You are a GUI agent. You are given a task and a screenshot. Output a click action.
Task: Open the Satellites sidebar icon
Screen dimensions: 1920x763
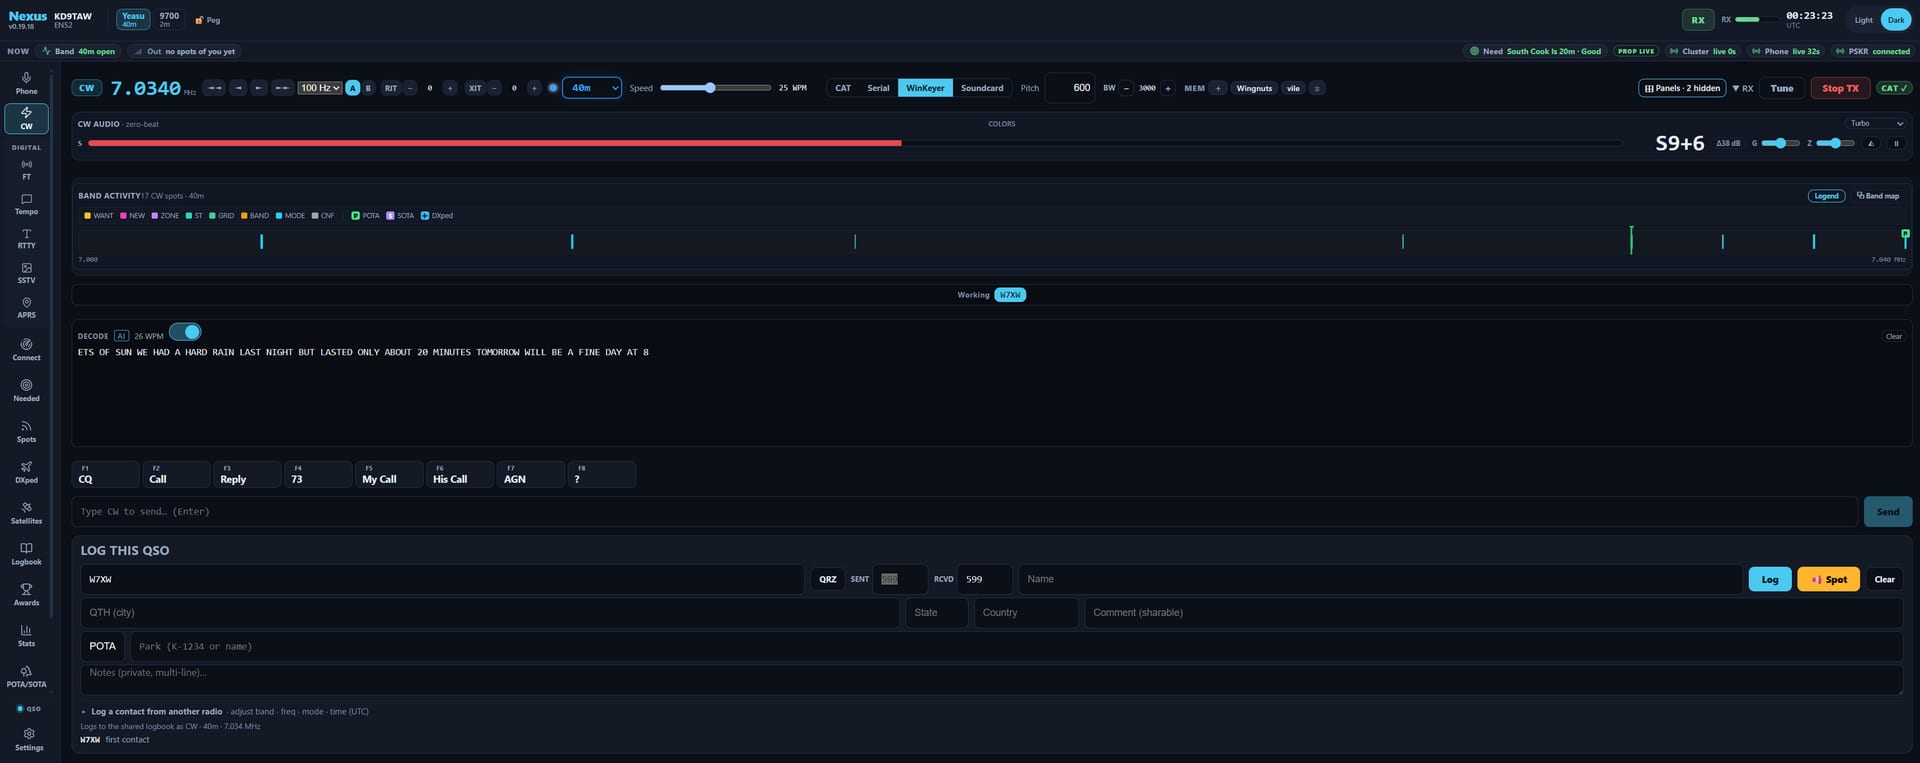tap(26, 513)
